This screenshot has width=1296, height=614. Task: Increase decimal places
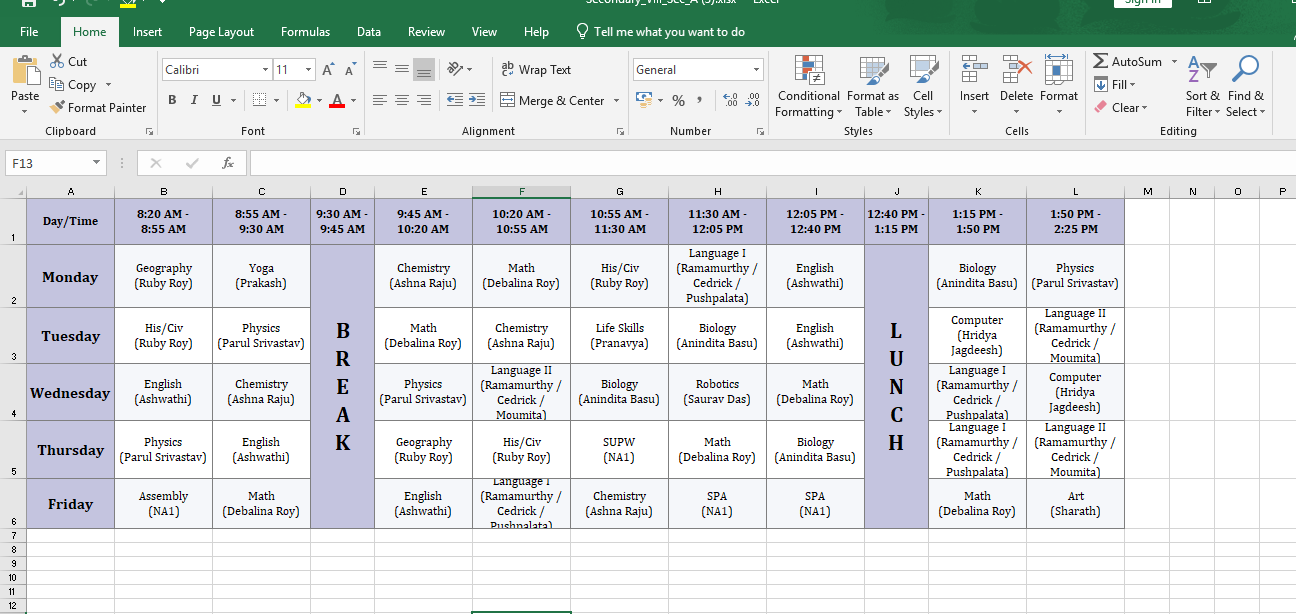[729, 100]
